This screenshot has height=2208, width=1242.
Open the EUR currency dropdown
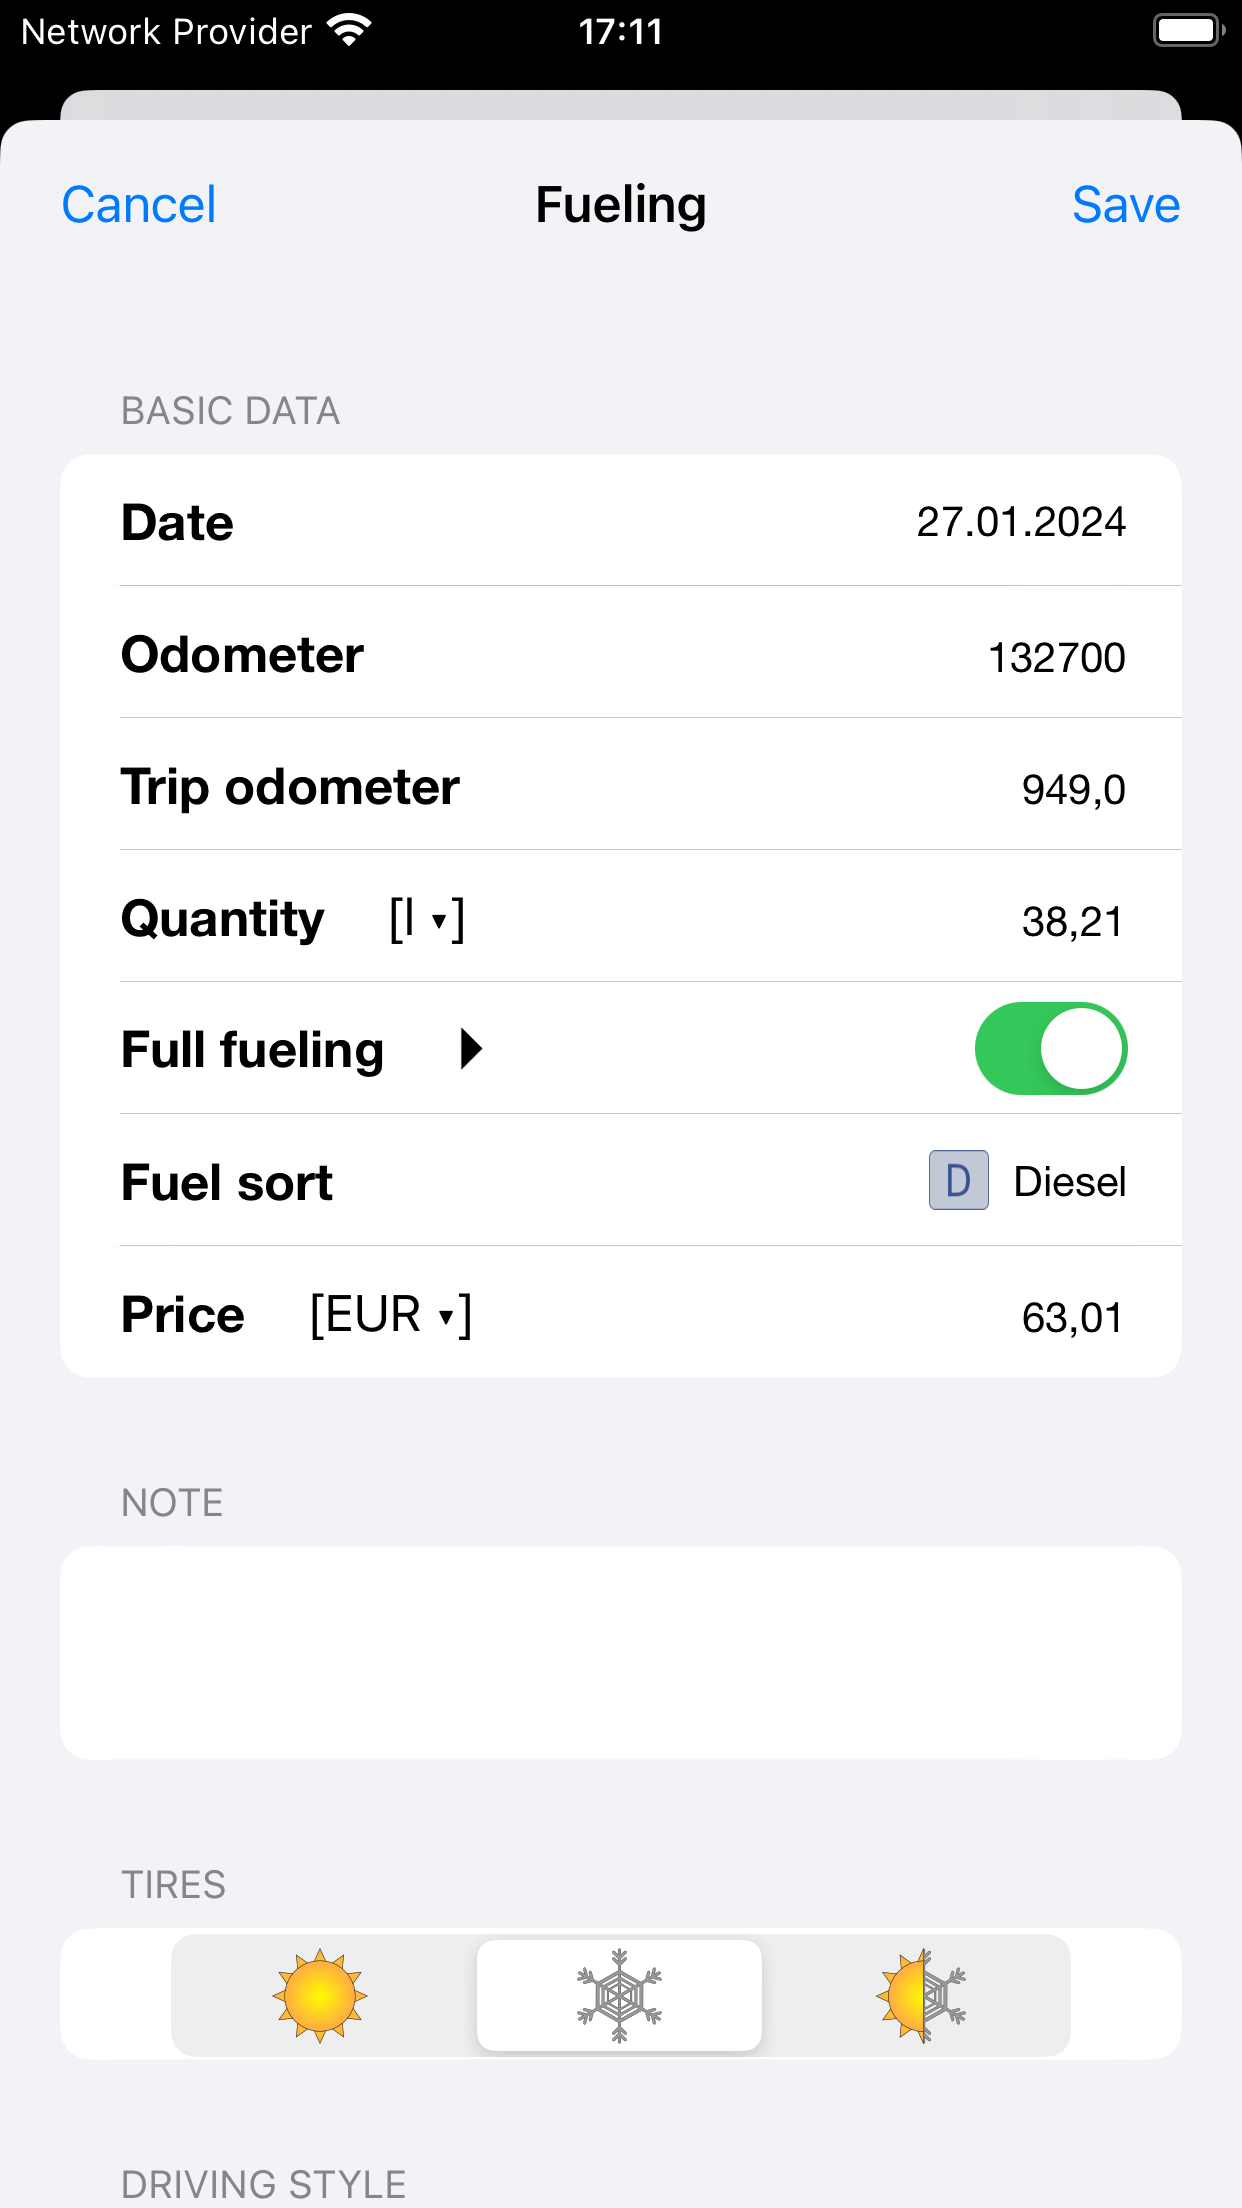click(x=391, y=1314)
